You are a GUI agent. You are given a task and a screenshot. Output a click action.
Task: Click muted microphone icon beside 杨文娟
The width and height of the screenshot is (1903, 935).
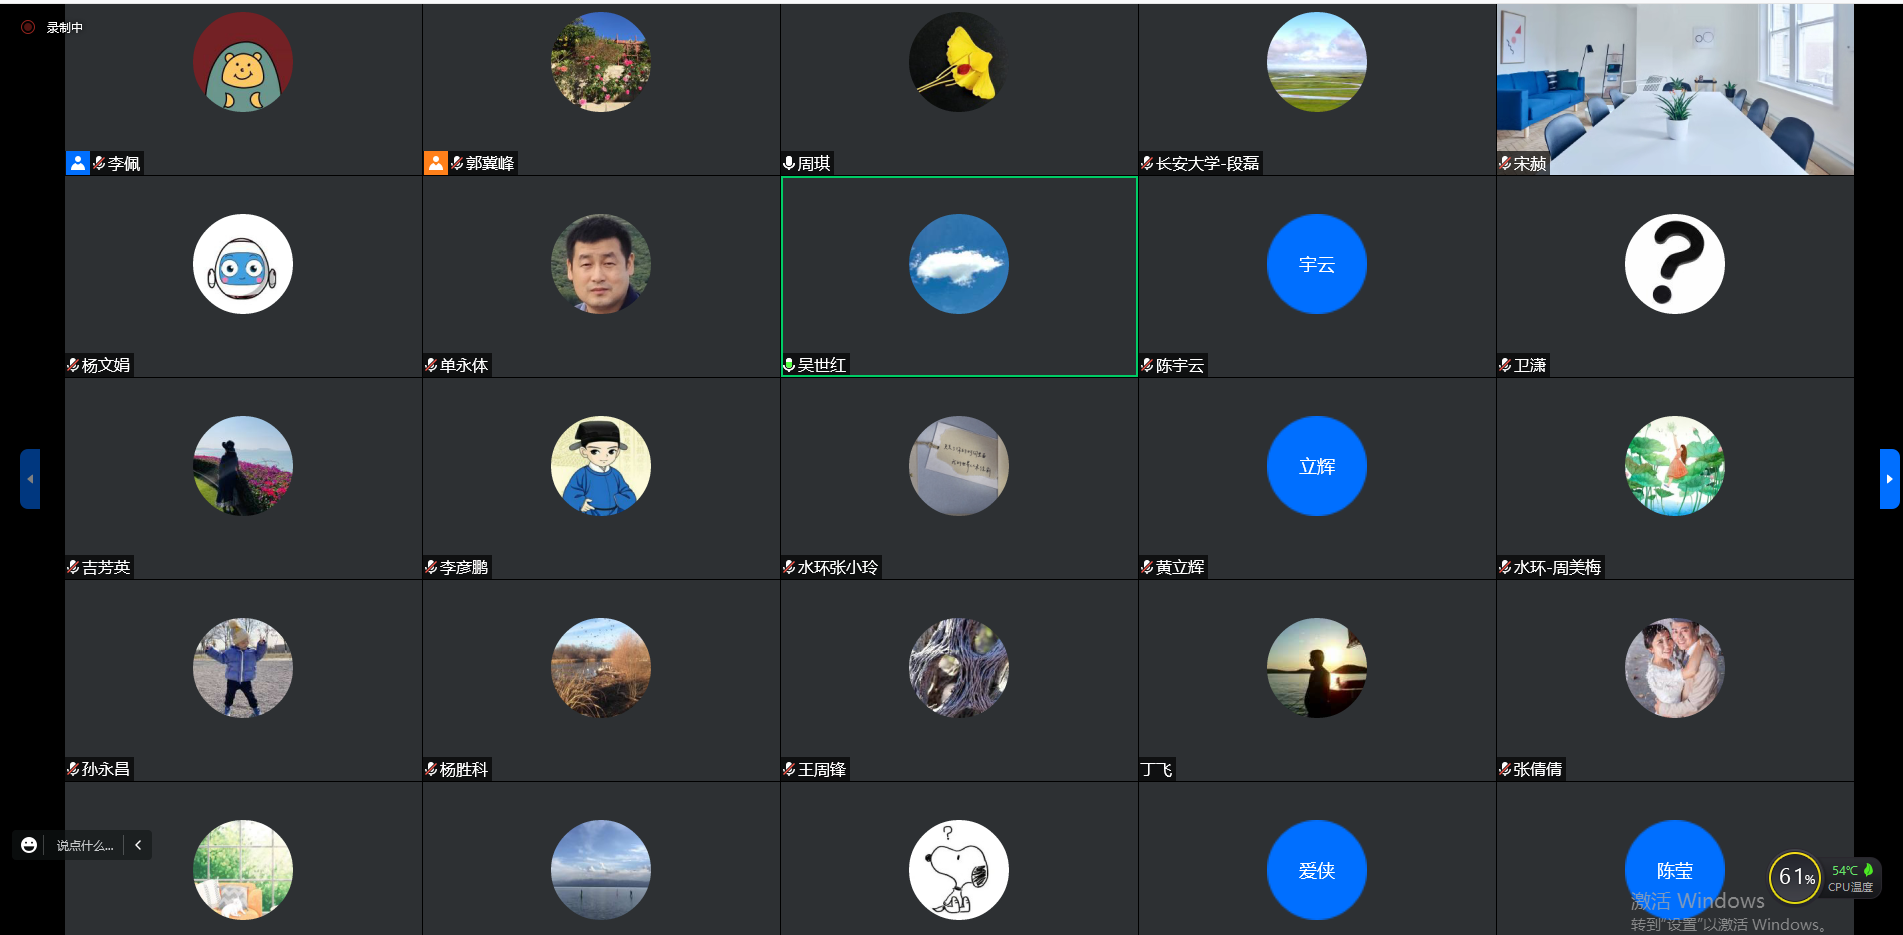tap(73, 365)
